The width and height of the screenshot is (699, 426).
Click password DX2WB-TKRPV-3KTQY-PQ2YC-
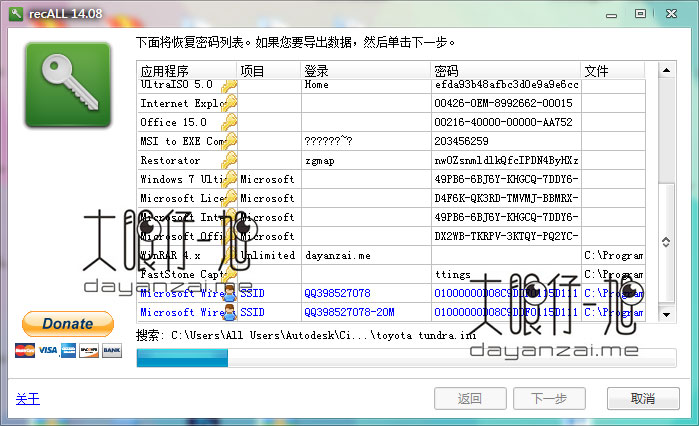point(506,236)
